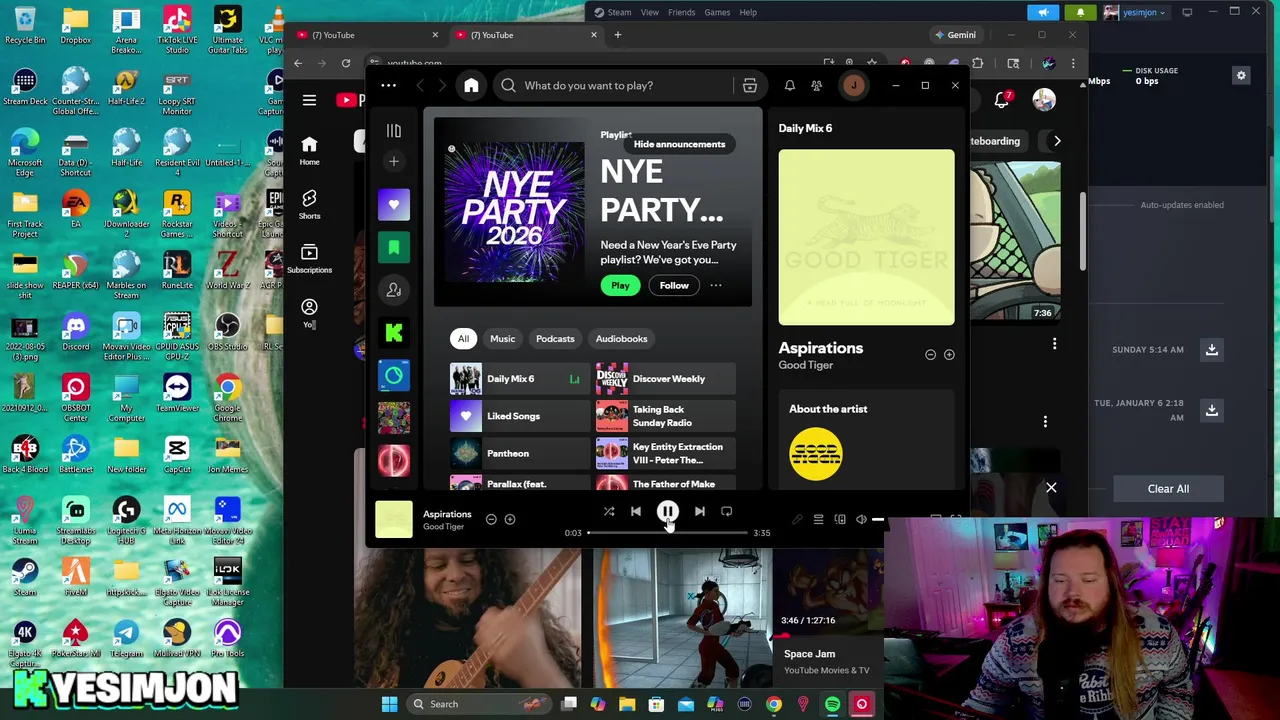Open more options for NYE Party playlist
This screenshot has width=1280, height=720.
[716, 286]
